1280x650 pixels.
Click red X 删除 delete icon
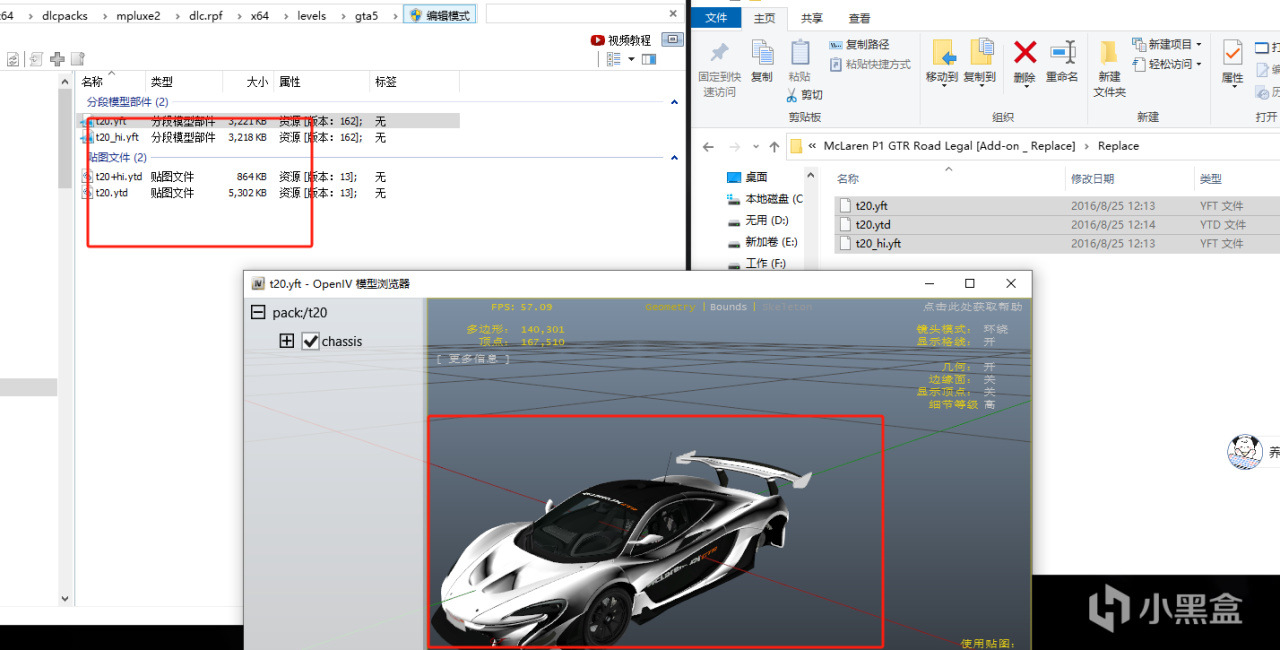click(1025, 52)
